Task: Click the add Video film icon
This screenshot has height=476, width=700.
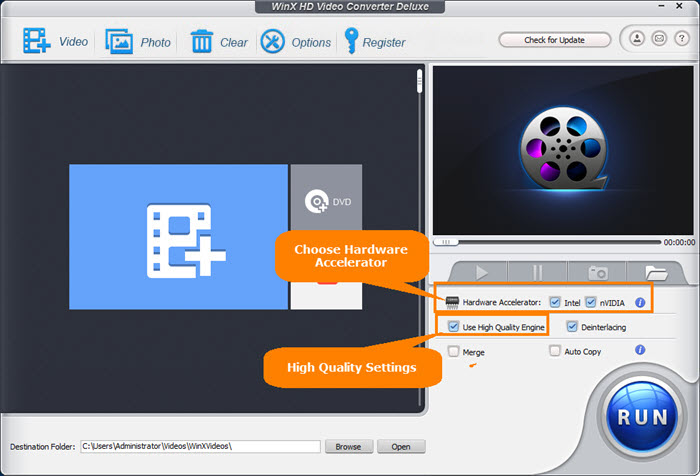Action: [x=37, y=41]
